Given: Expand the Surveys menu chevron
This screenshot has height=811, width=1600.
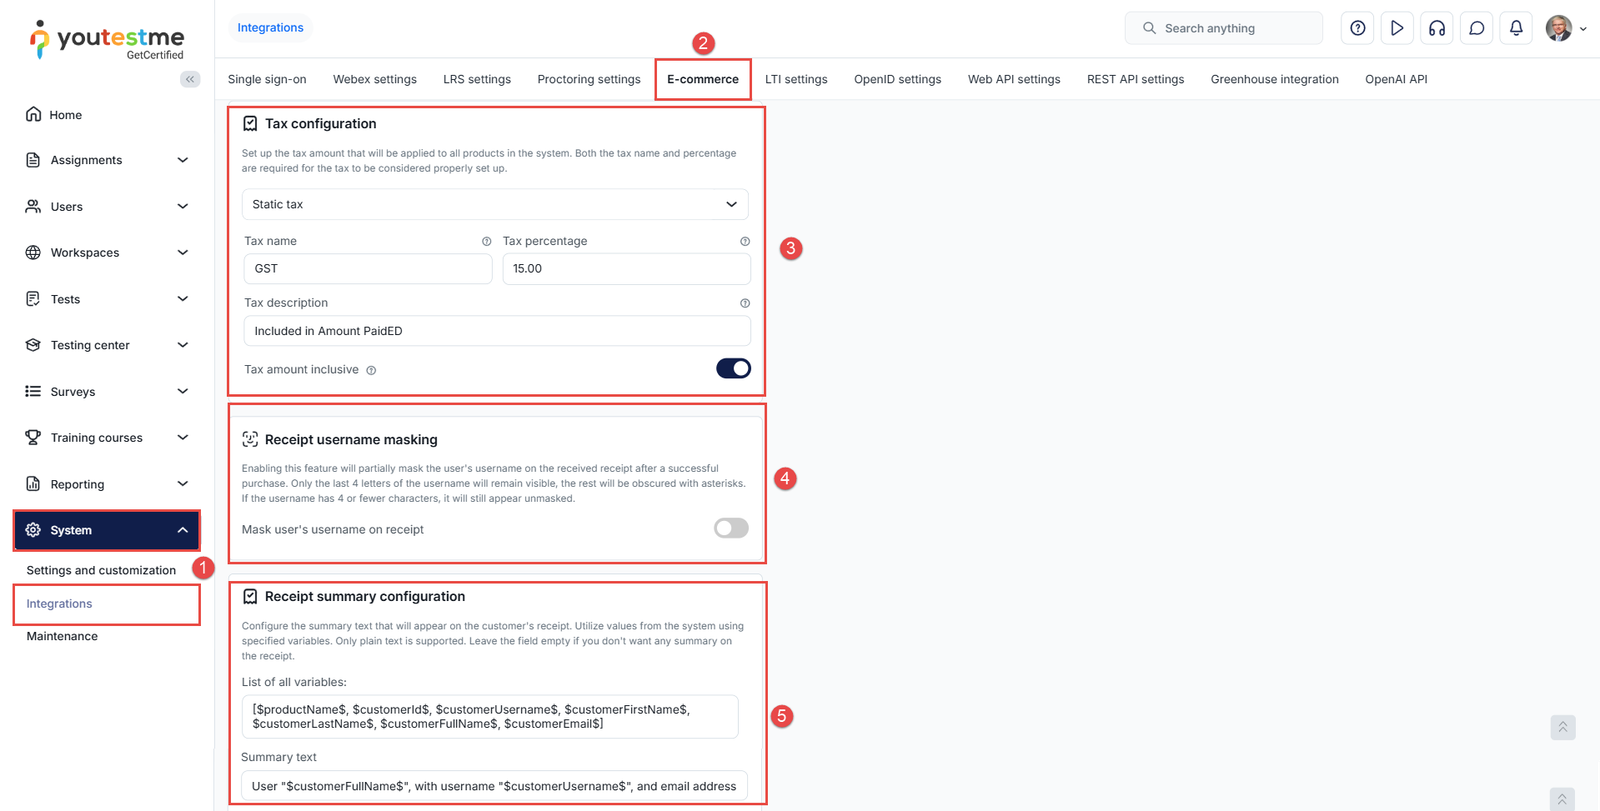Looking at the screenshot, I should coord(183,391).
